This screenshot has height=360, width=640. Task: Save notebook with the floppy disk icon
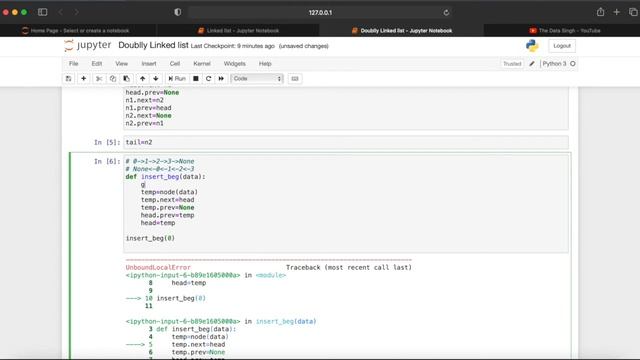tap(69, 78)
